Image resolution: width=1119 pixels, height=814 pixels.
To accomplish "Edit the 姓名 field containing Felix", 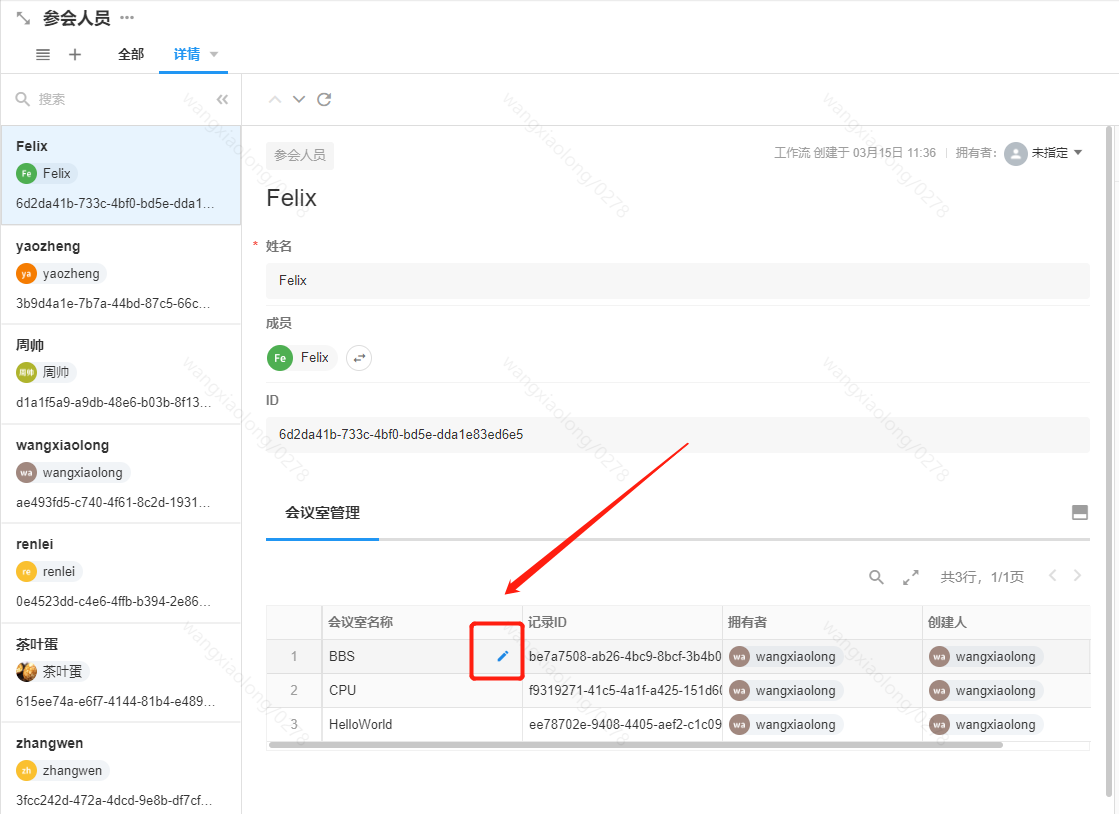I will point(677,280).
